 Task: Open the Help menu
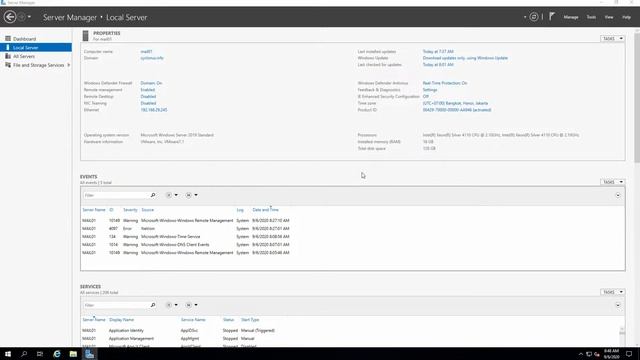click(626, 17)
